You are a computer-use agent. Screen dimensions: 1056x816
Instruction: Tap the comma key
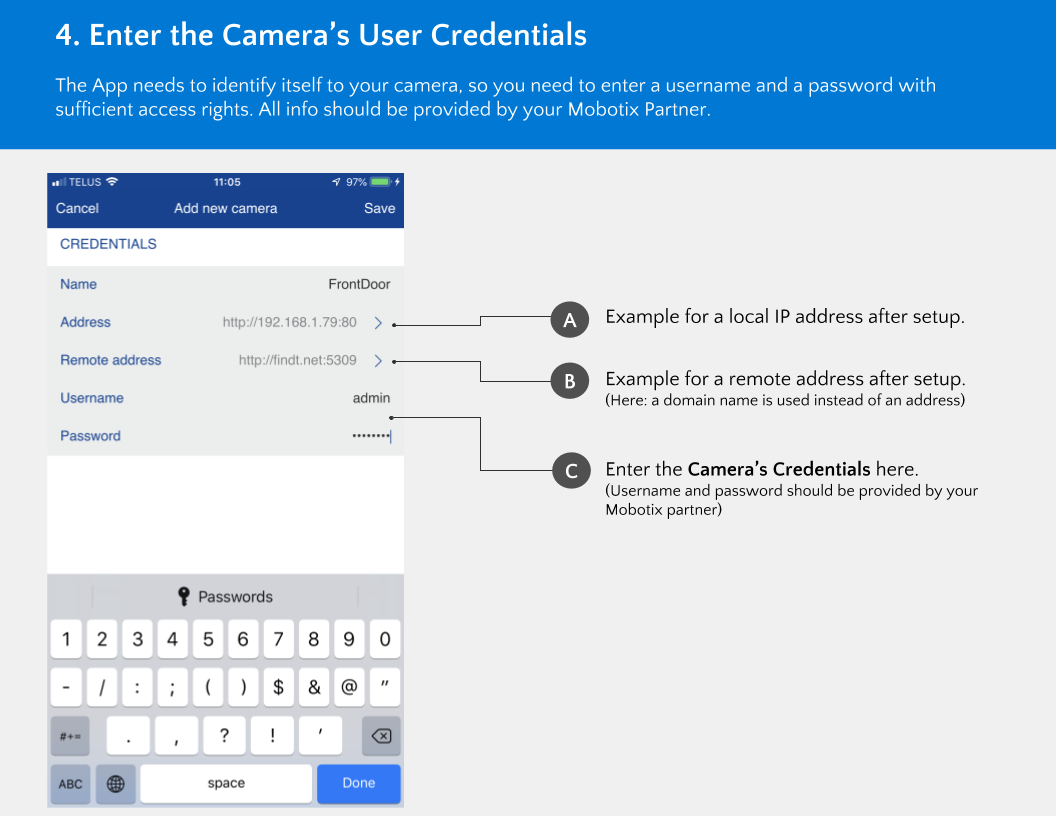176,736
